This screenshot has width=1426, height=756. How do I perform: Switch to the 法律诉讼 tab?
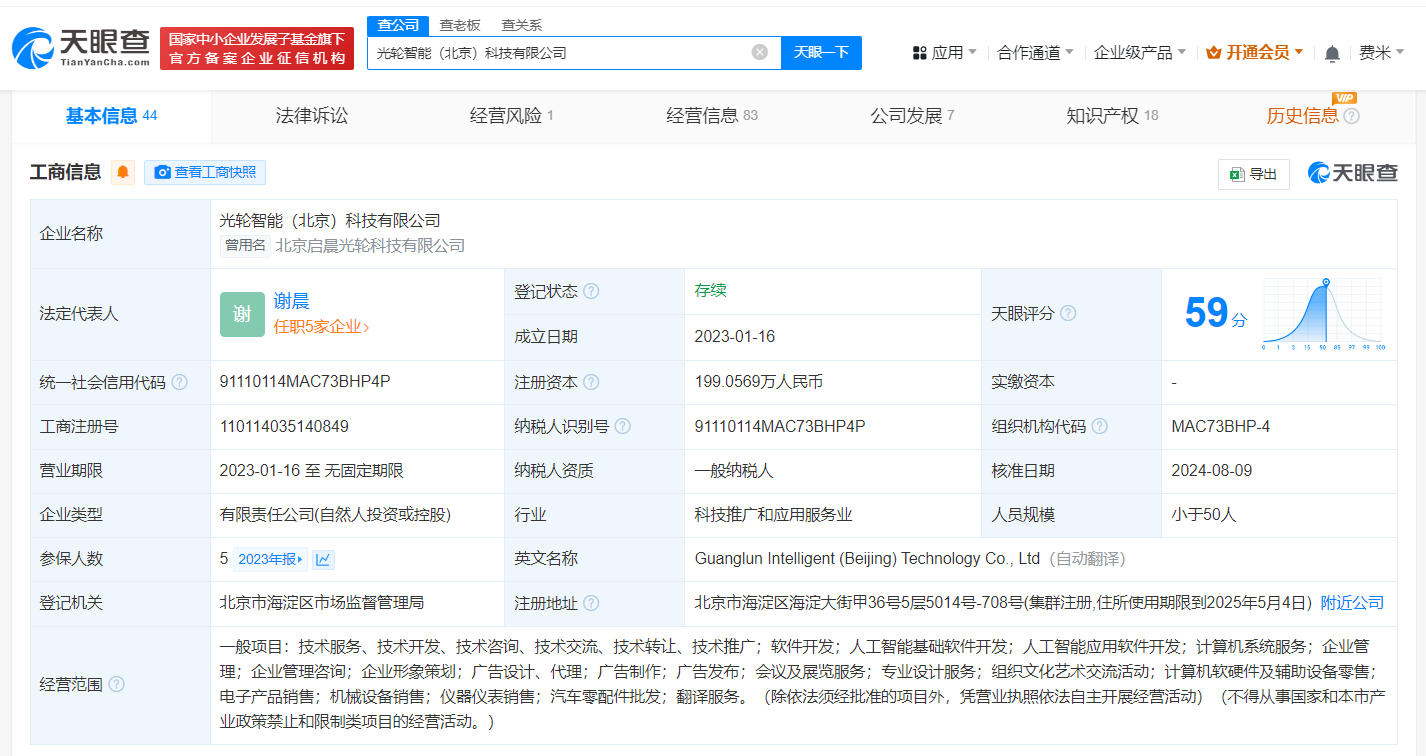pyautogui.click(x=312, y=114)
